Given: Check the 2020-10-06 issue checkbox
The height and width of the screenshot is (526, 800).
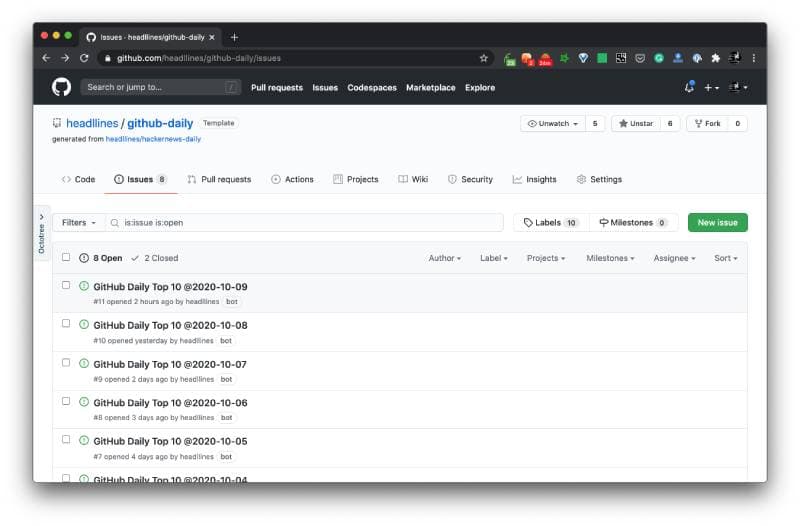Looking at the screenshot, I should coord(66,401).
